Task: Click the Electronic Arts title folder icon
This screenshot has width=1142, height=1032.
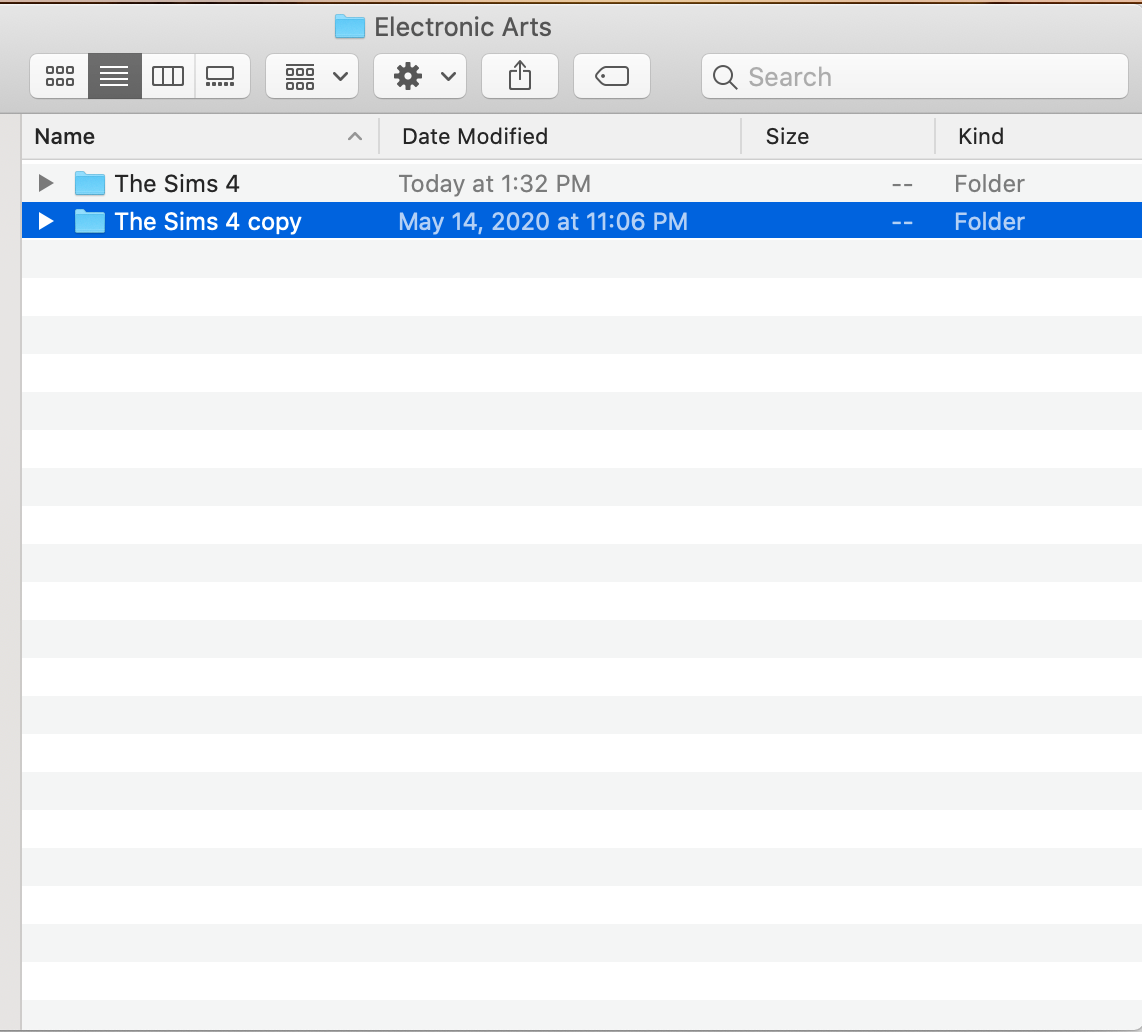Action: tap(350, 27)
